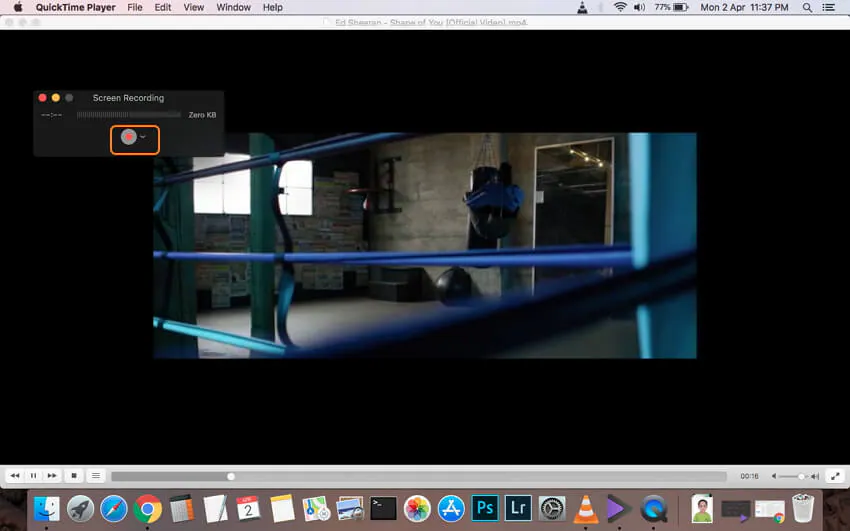Start screen recording with the red record button
Screen dimensions: 850x531
point(128,137)
